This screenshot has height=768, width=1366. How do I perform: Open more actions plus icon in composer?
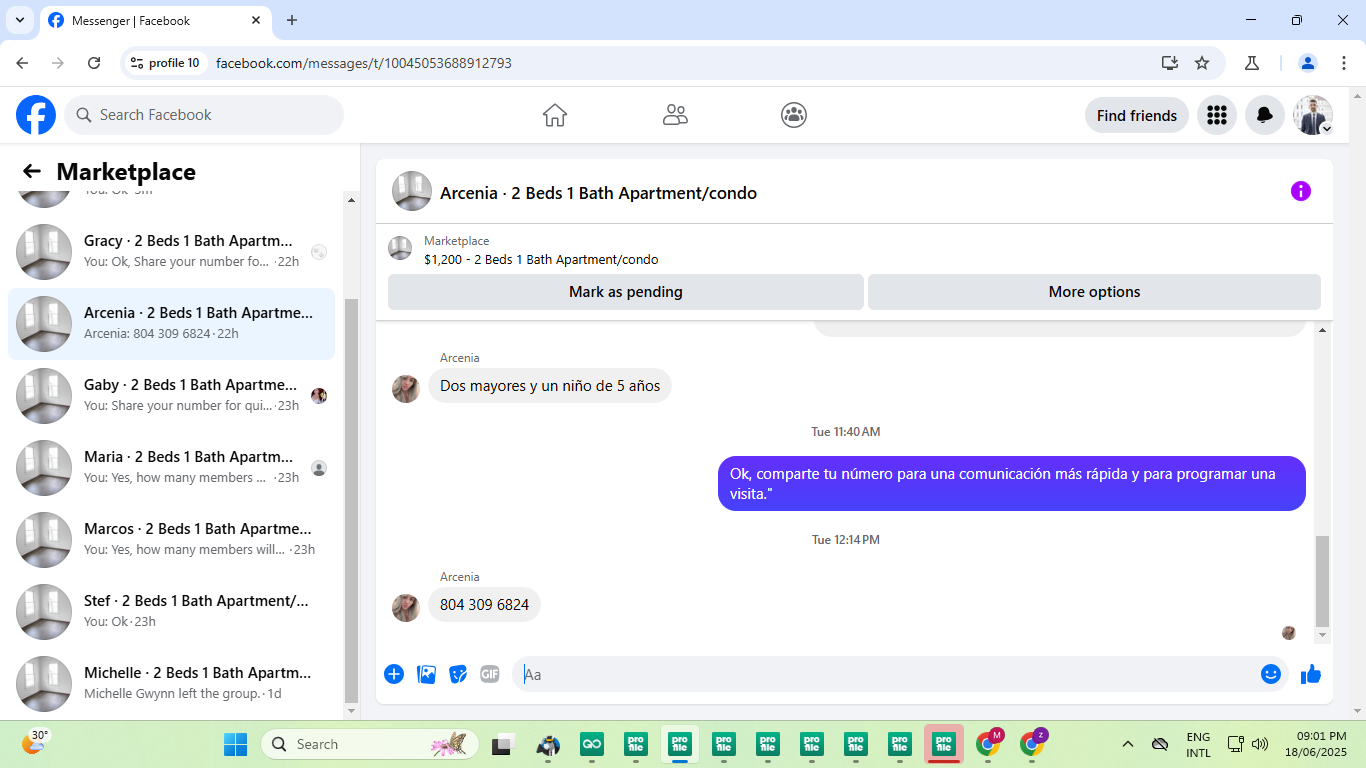[x=394, y=674]
